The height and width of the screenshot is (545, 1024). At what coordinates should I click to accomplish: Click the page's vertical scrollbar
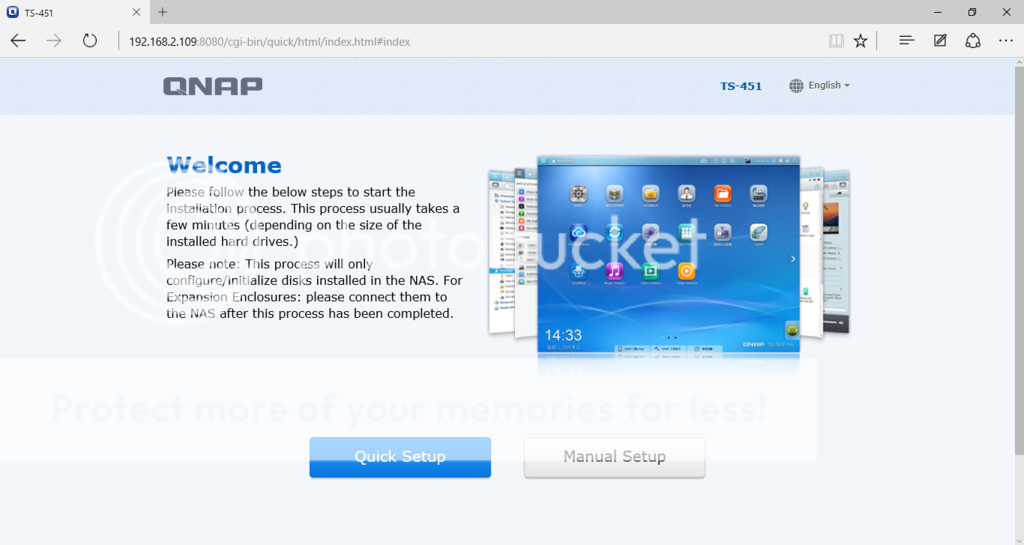pos(1018,250)
